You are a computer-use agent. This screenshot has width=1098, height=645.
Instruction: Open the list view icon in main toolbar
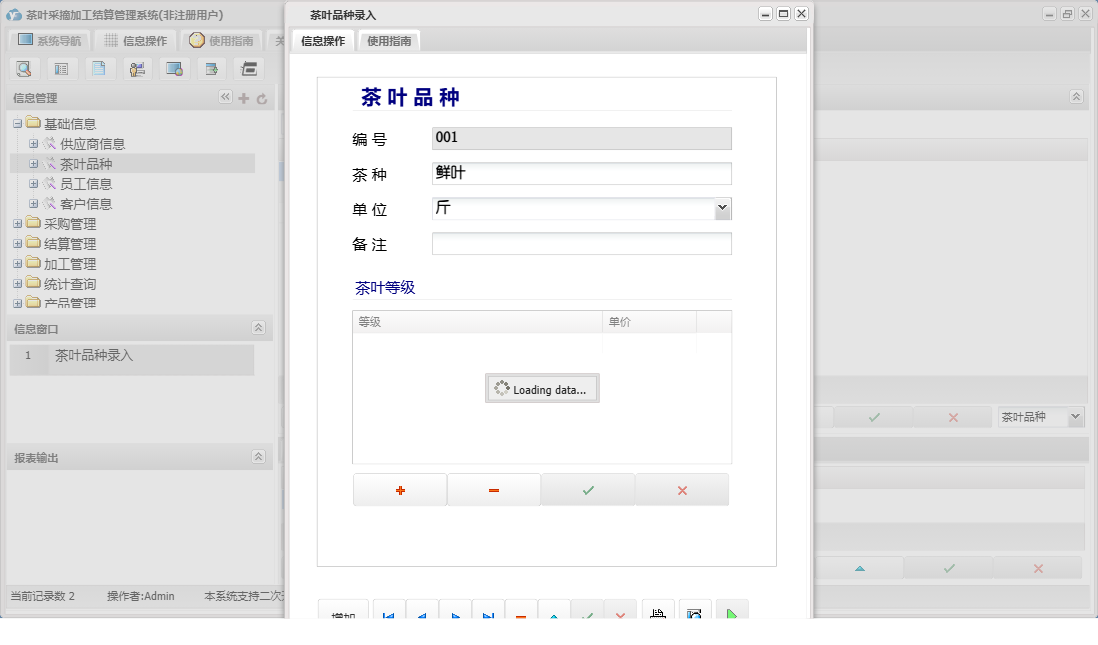click(x=62, y=69)
